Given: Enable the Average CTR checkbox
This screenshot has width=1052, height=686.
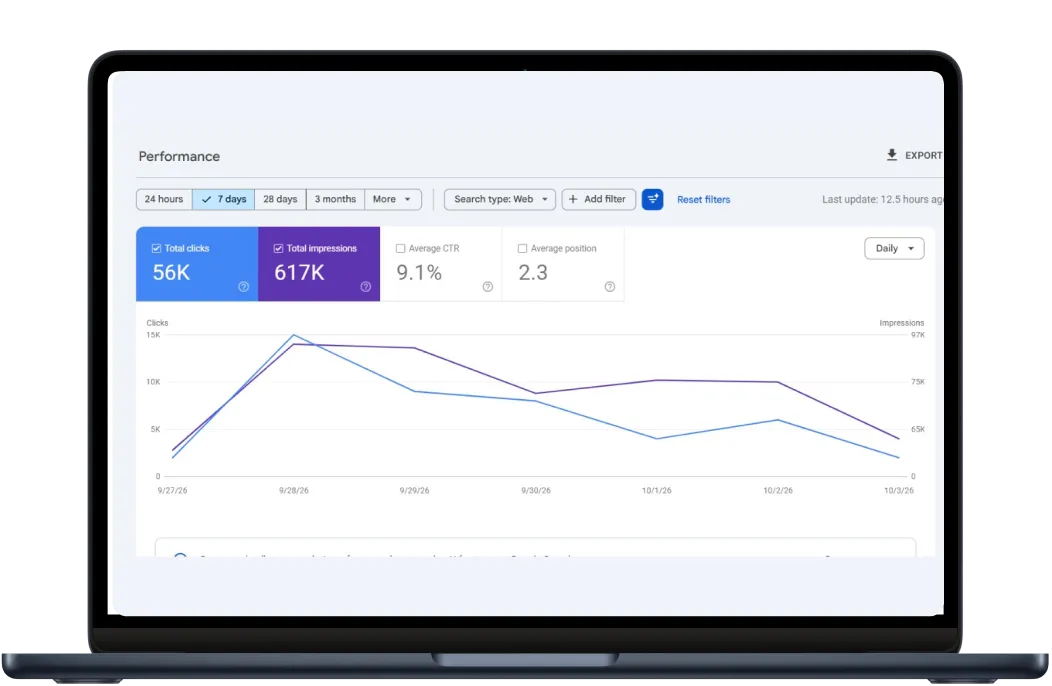Looking at the screenshot, I should tap(401, 248).
